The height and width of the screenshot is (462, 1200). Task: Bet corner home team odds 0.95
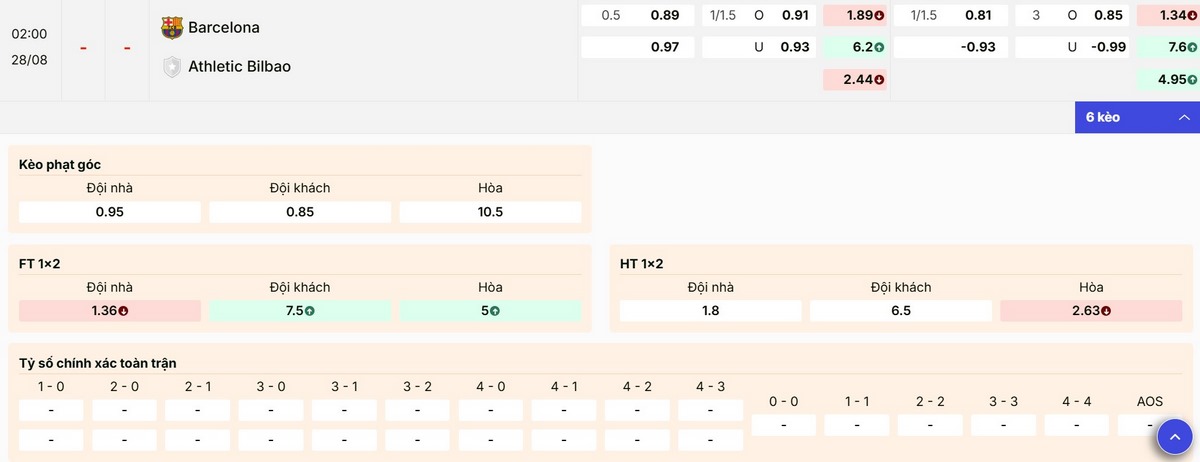[110, 212]
